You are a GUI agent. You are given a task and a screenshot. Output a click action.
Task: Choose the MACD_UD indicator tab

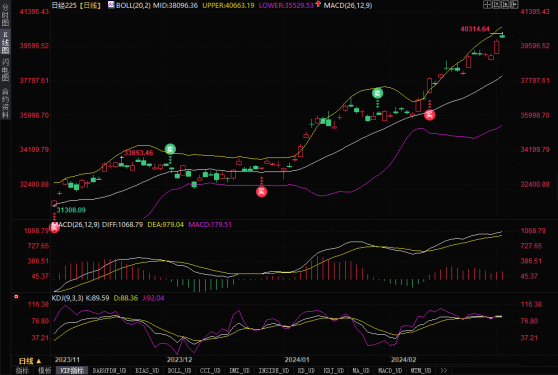coord(390,371)
